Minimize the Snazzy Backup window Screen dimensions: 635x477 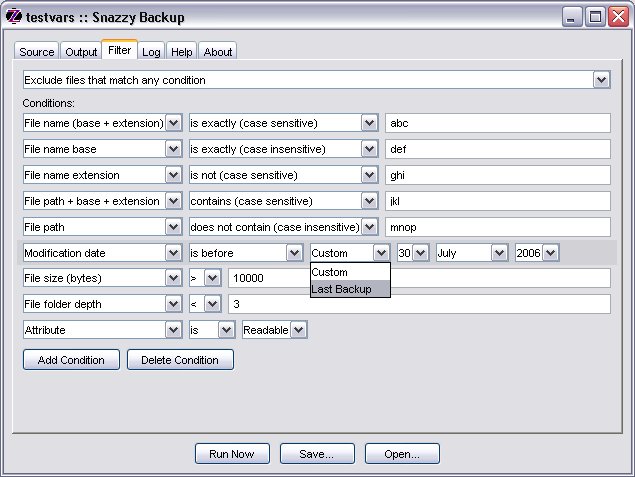[x=571, y=17]
